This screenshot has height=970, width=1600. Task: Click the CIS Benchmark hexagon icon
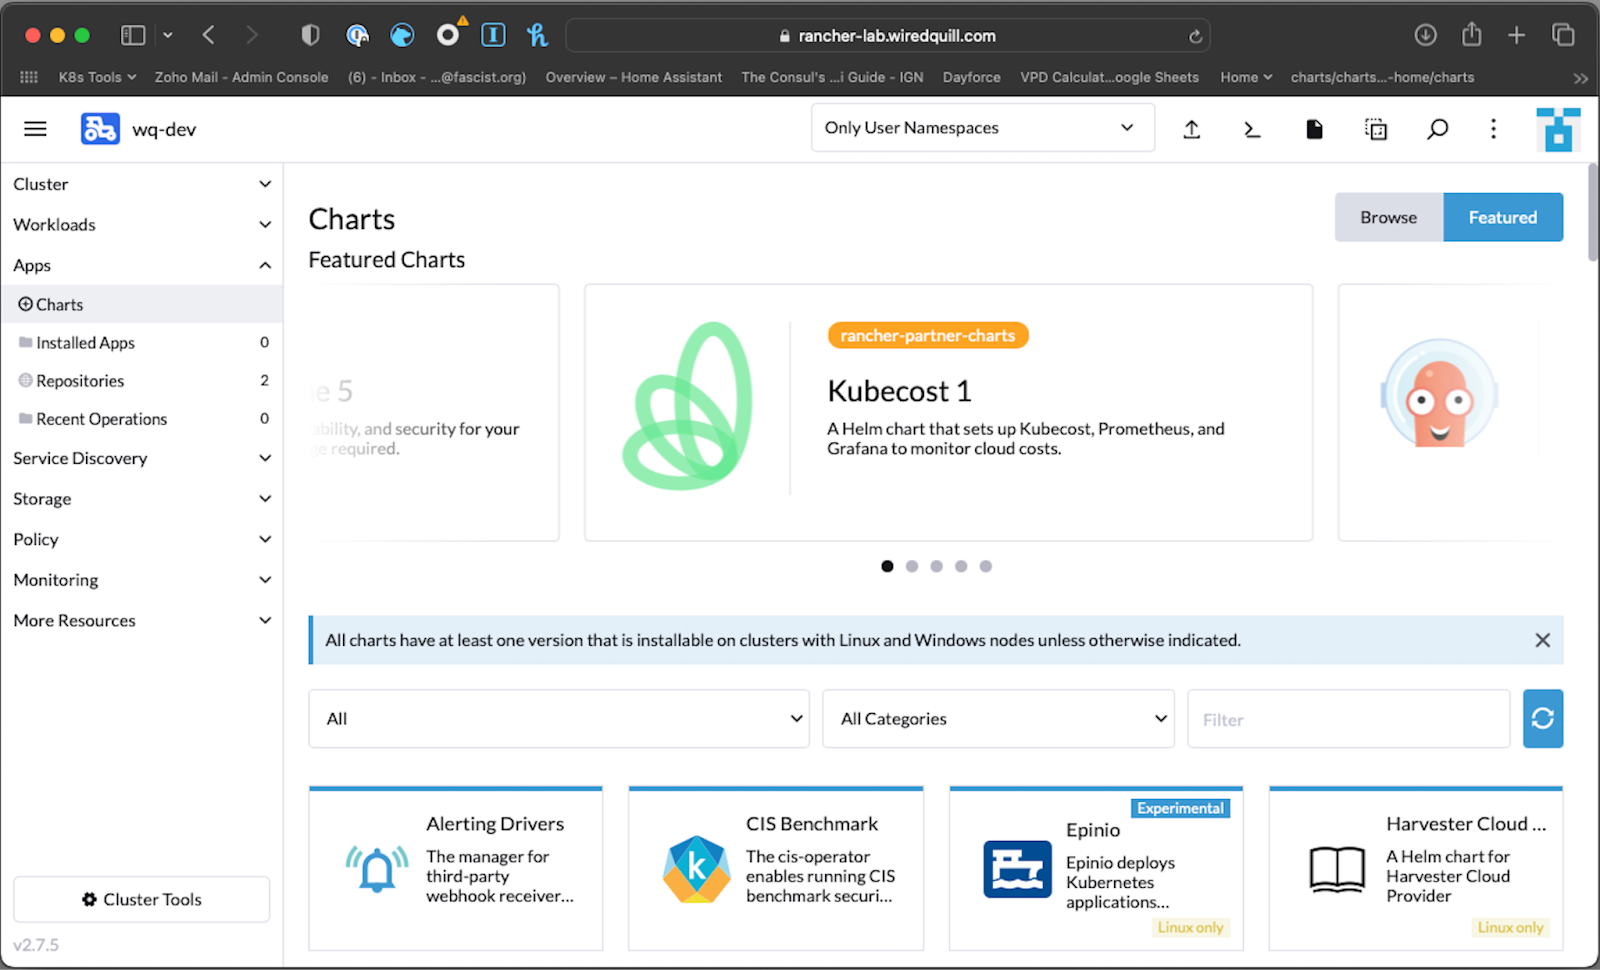pos(696,869)
